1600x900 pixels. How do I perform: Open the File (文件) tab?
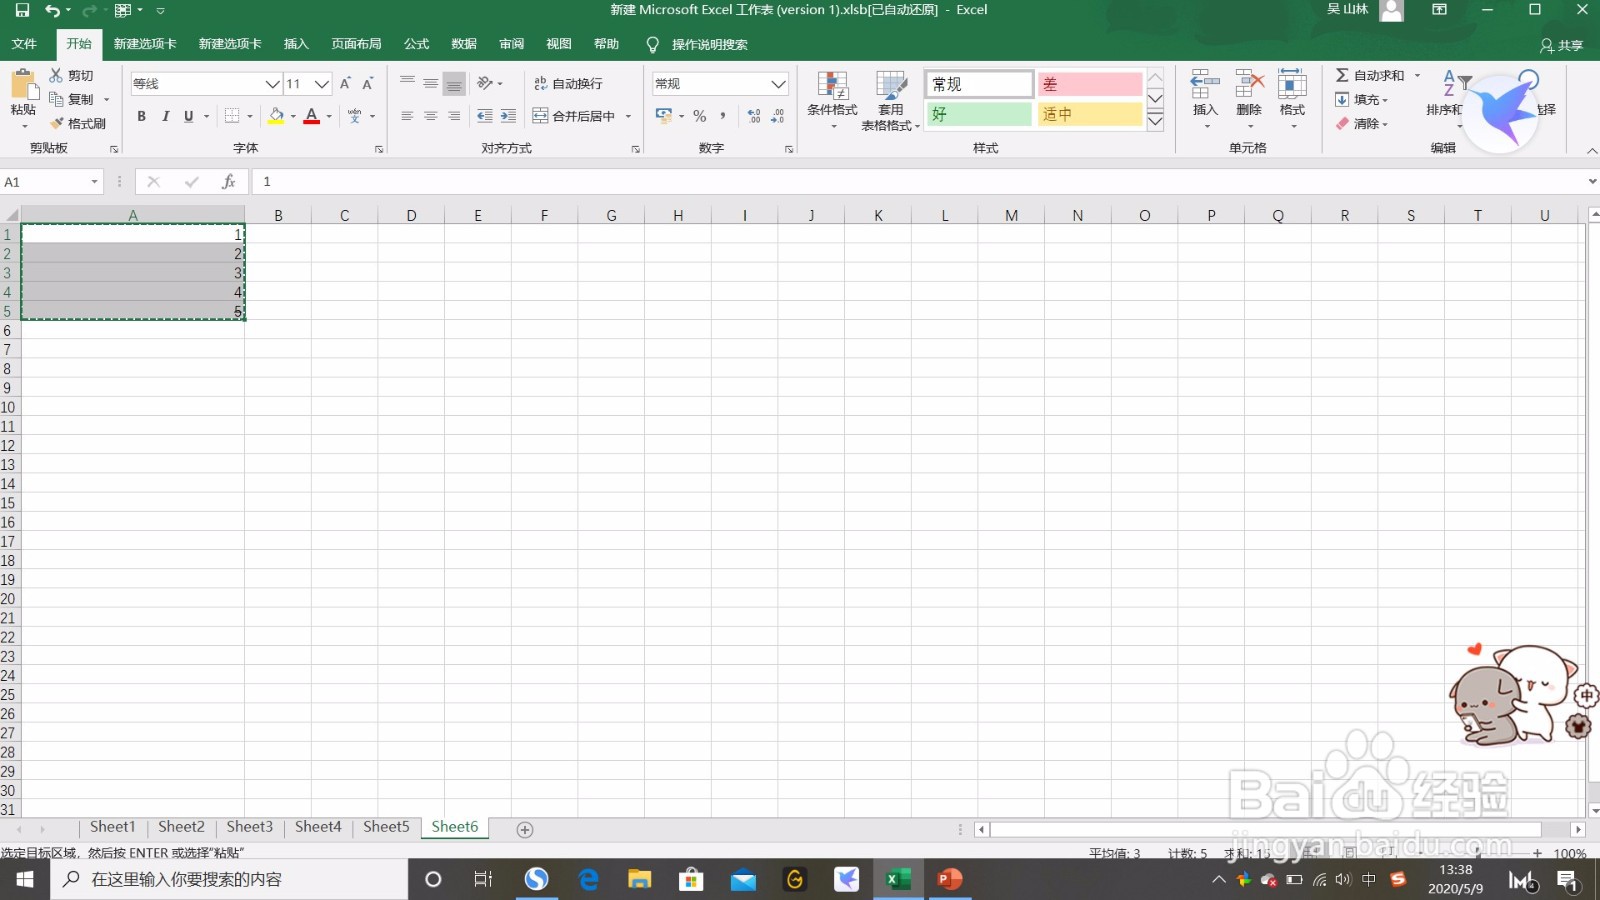[24, 44]
